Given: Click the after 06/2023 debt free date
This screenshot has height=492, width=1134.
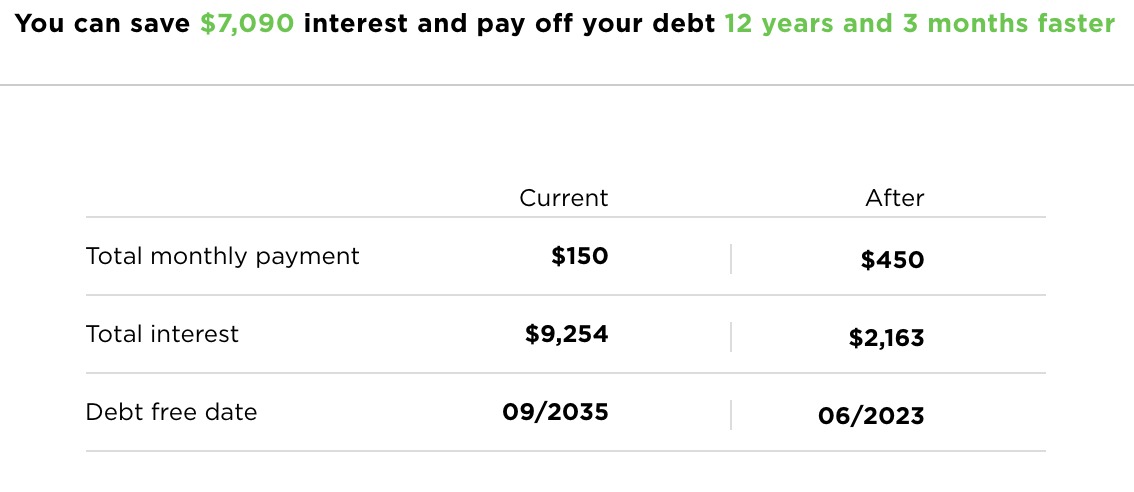Looking at the screenshot, I should click(871, 417).
